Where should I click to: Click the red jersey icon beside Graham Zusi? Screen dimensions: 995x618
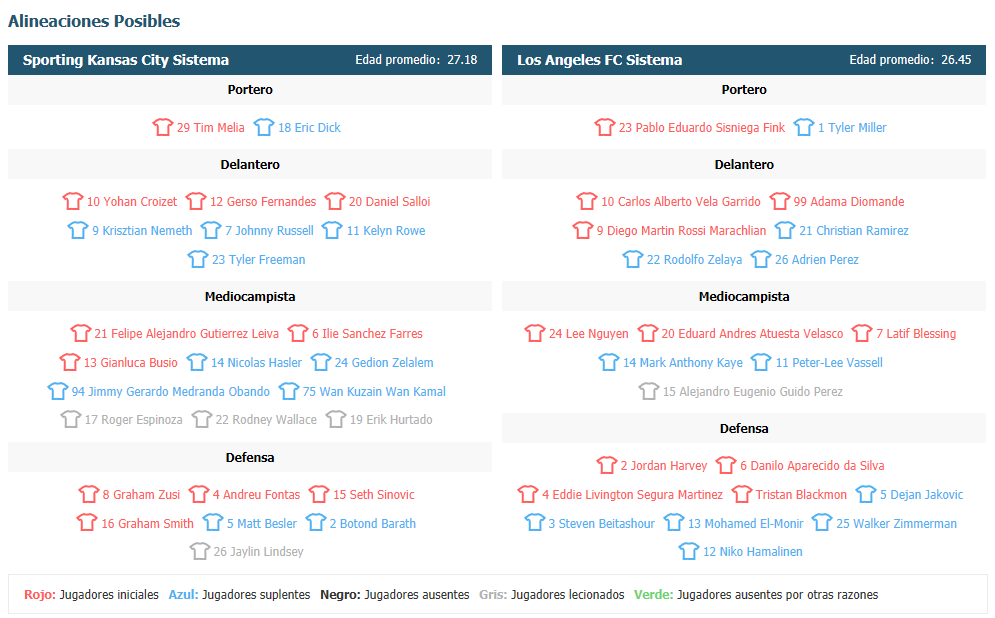coord(88,494)
